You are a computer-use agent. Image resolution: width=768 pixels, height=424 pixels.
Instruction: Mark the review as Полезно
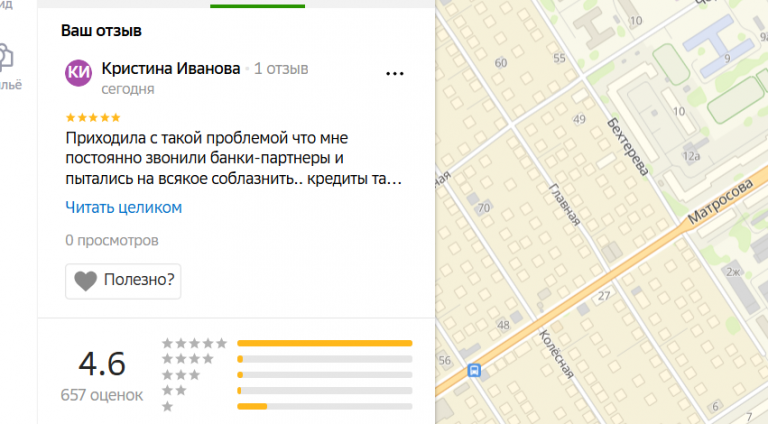coord(123,281)
